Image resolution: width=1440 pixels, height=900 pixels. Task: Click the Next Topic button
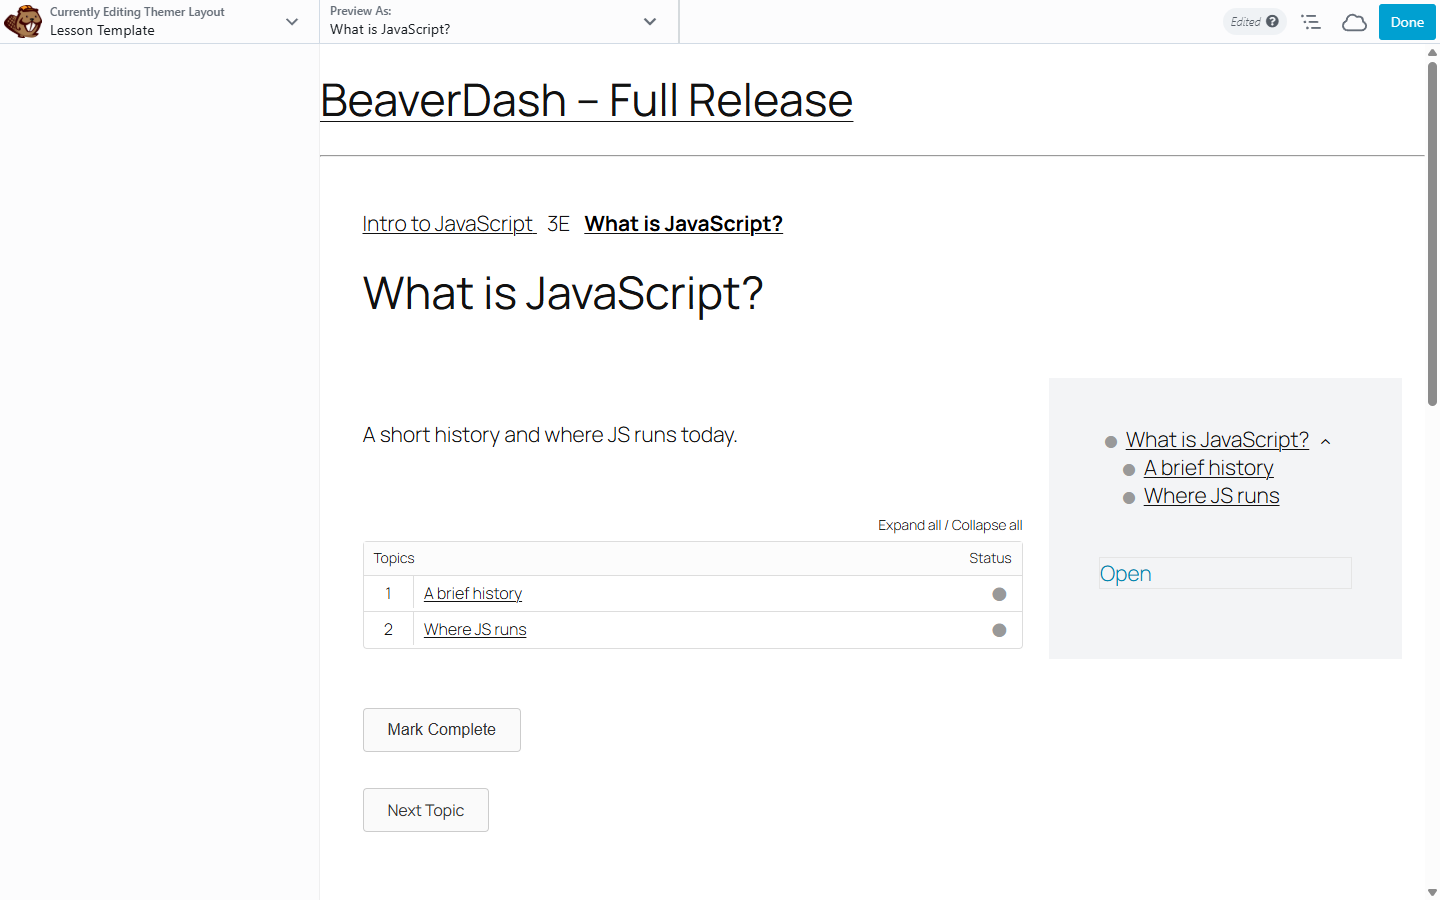click(x=426, y=810)
